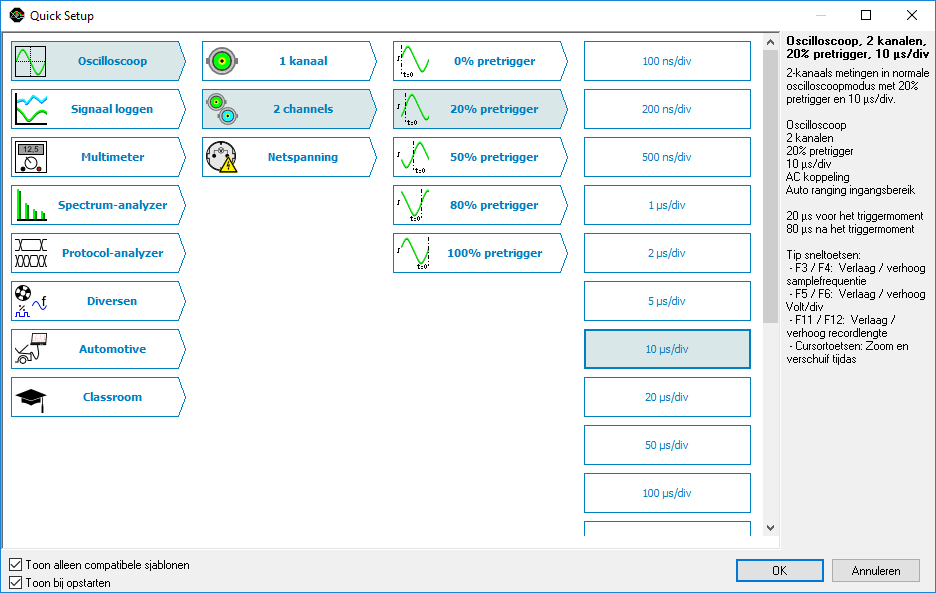Choose the Multimeter display icon
This screenshot has height=593, width=936.
click(x=30, y=157)
